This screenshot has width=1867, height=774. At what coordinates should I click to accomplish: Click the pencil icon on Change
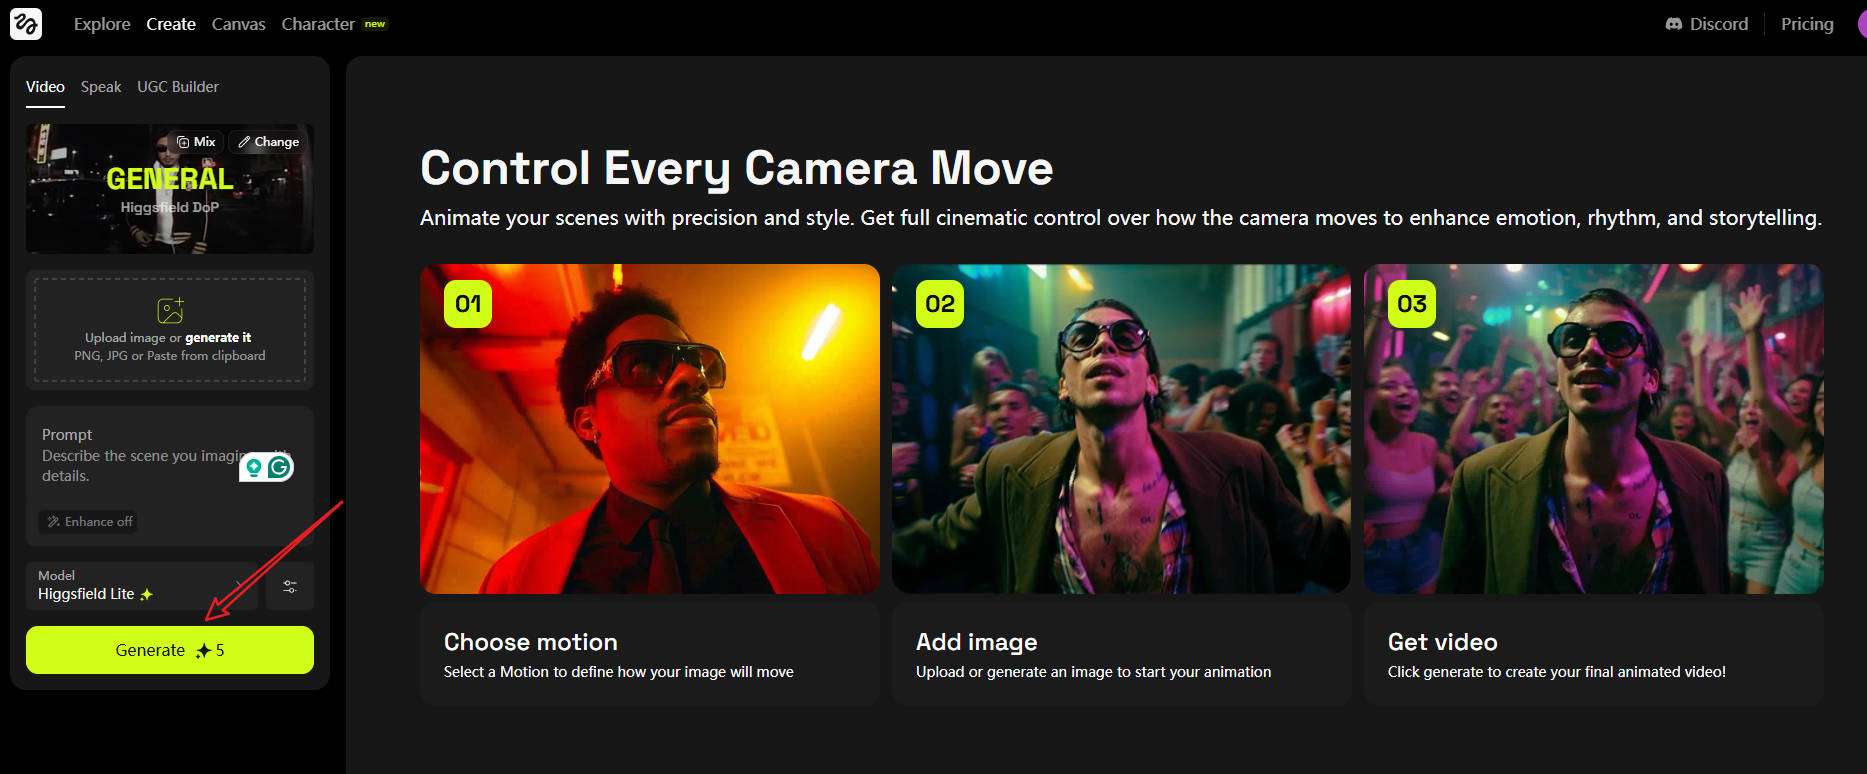click(x=244, y=142)
